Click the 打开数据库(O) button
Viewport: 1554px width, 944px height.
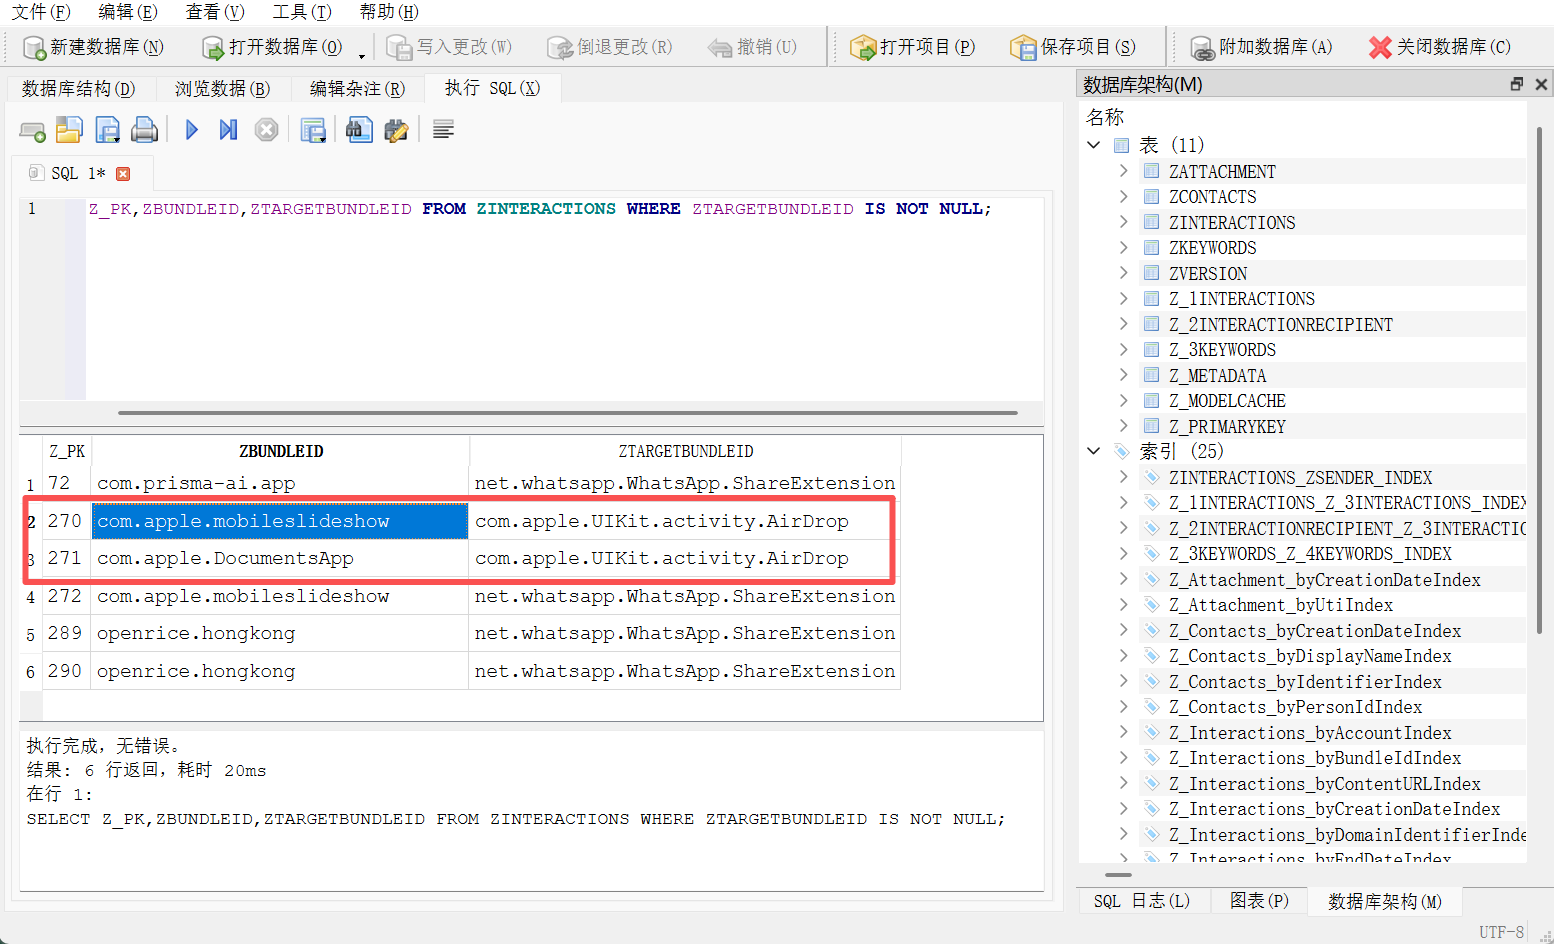pos(273,47)
